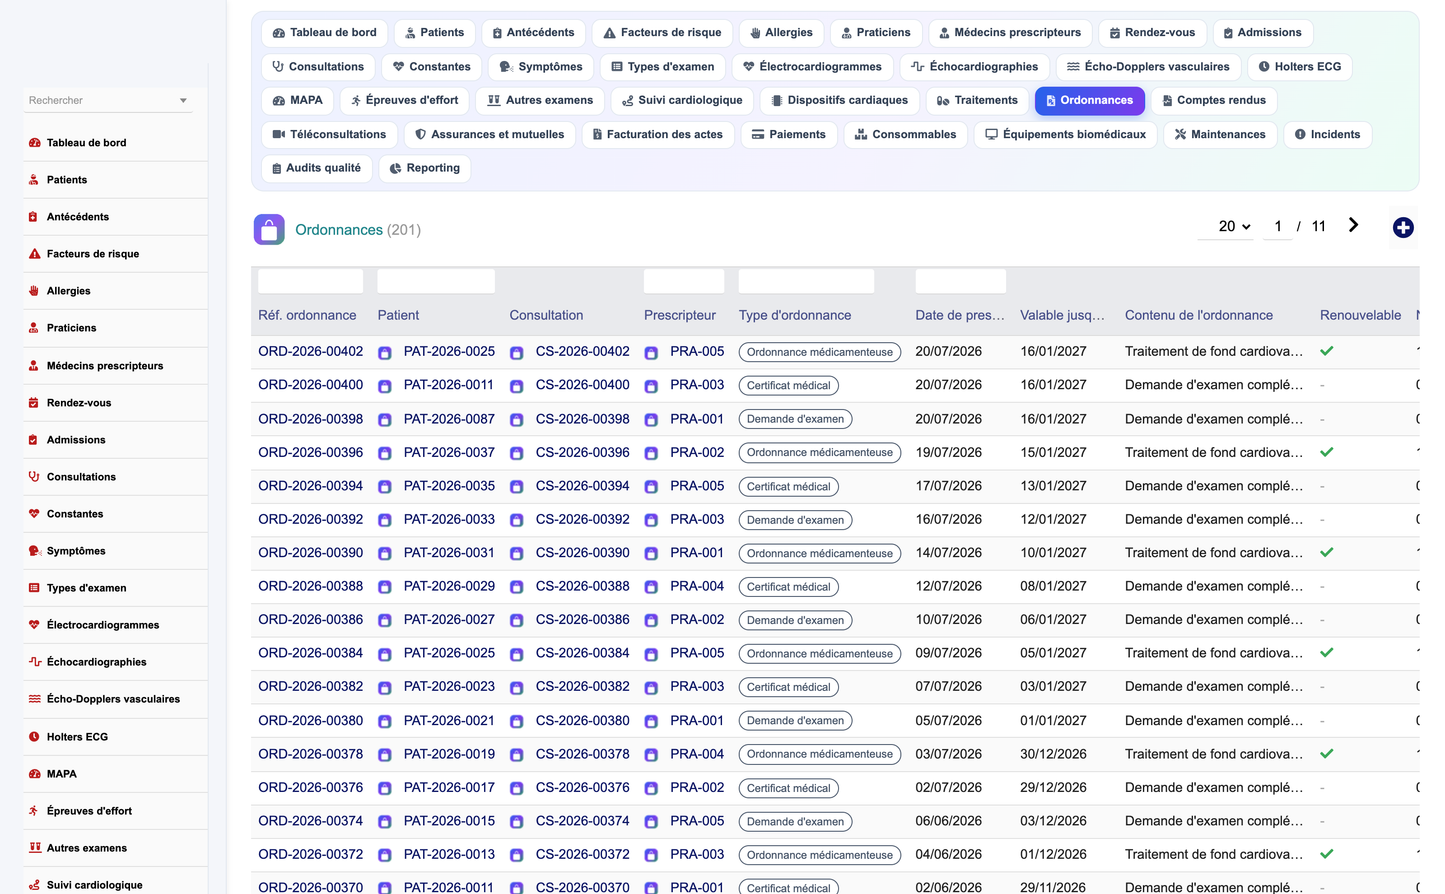Sort by the Renouvelable column header
This screenshot has height=894, width=1445.
[1360, 315]
